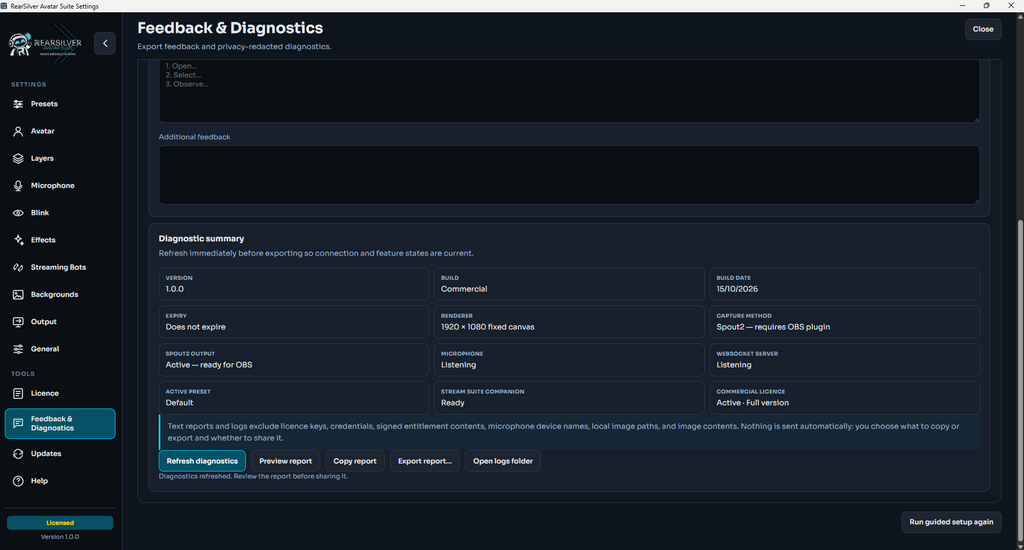
Task: Select the Effects sparkle icon
Action: (18, 240)
